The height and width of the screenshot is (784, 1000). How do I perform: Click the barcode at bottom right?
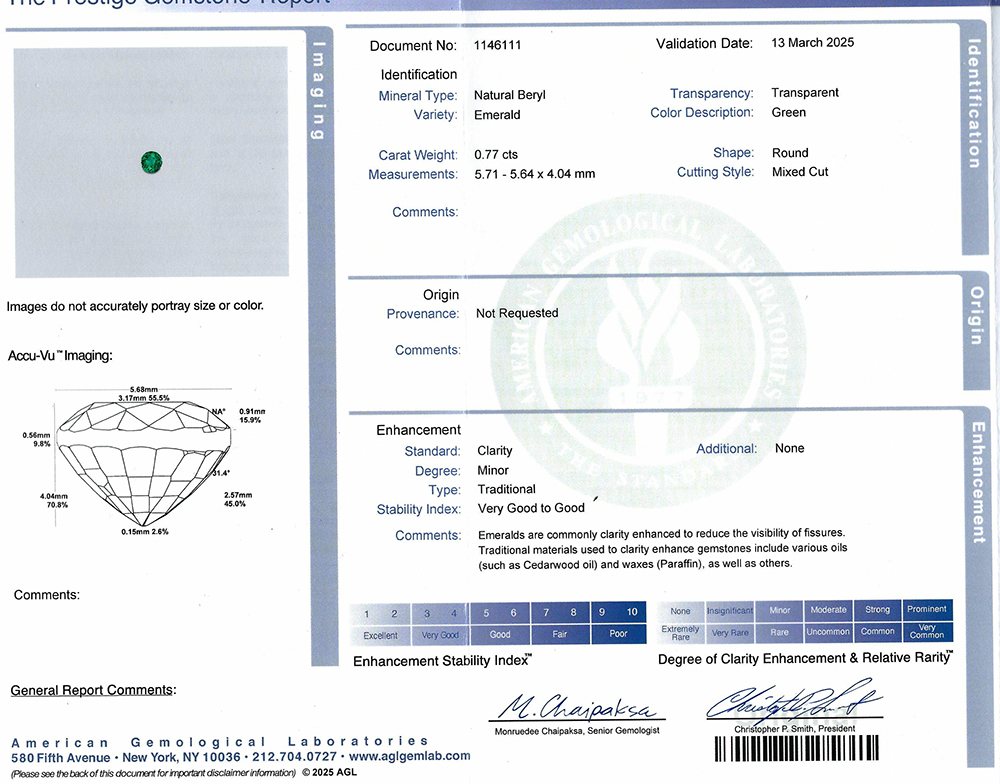[797, 748]
